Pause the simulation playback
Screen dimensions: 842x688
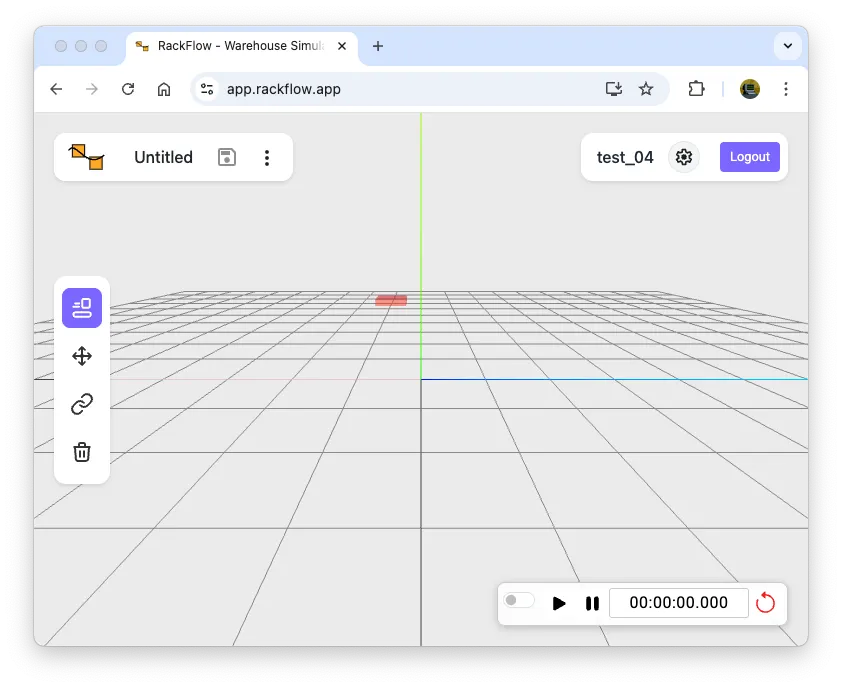(x=592, y=602)
